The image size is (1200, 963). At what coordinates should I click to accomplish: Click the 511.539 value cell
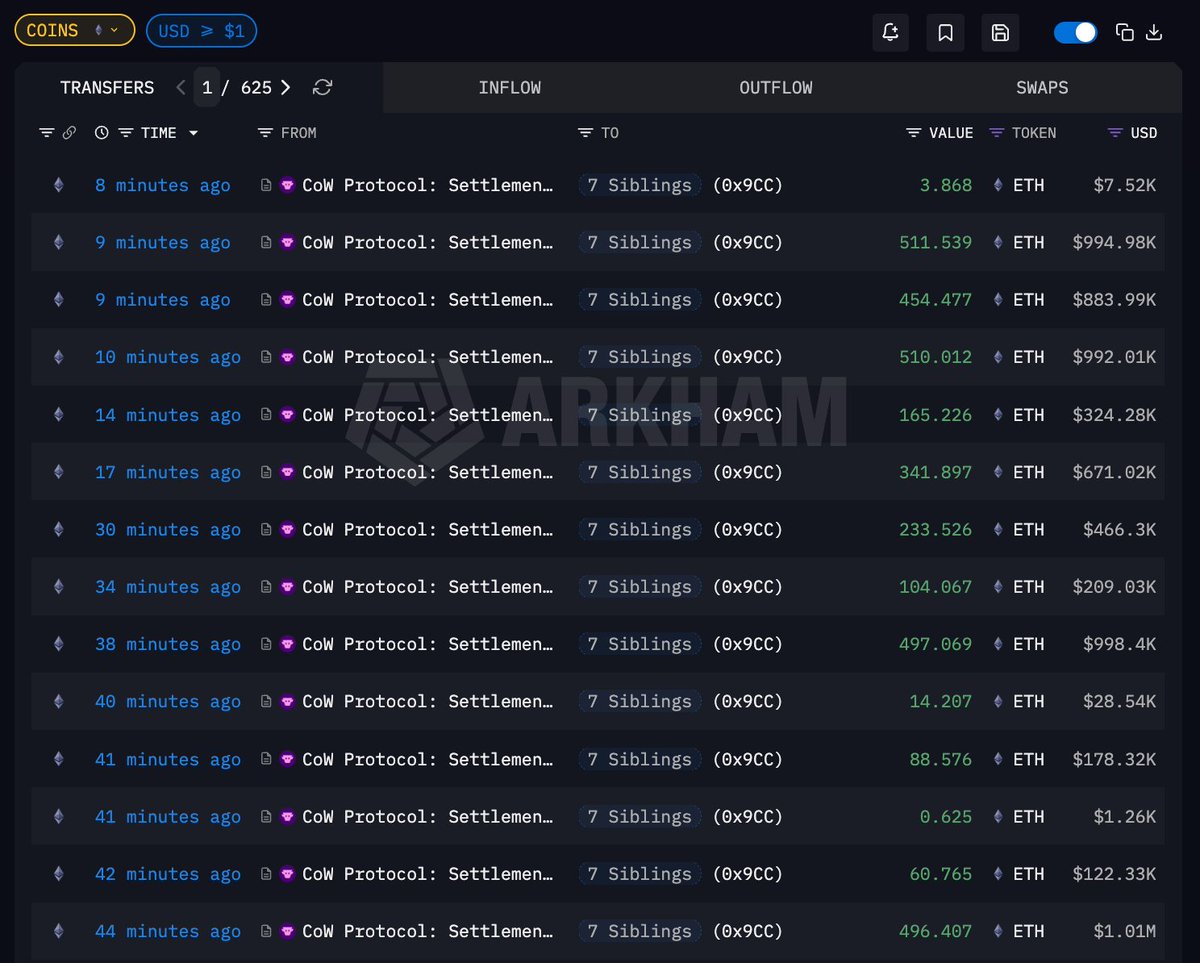point(935,242)
